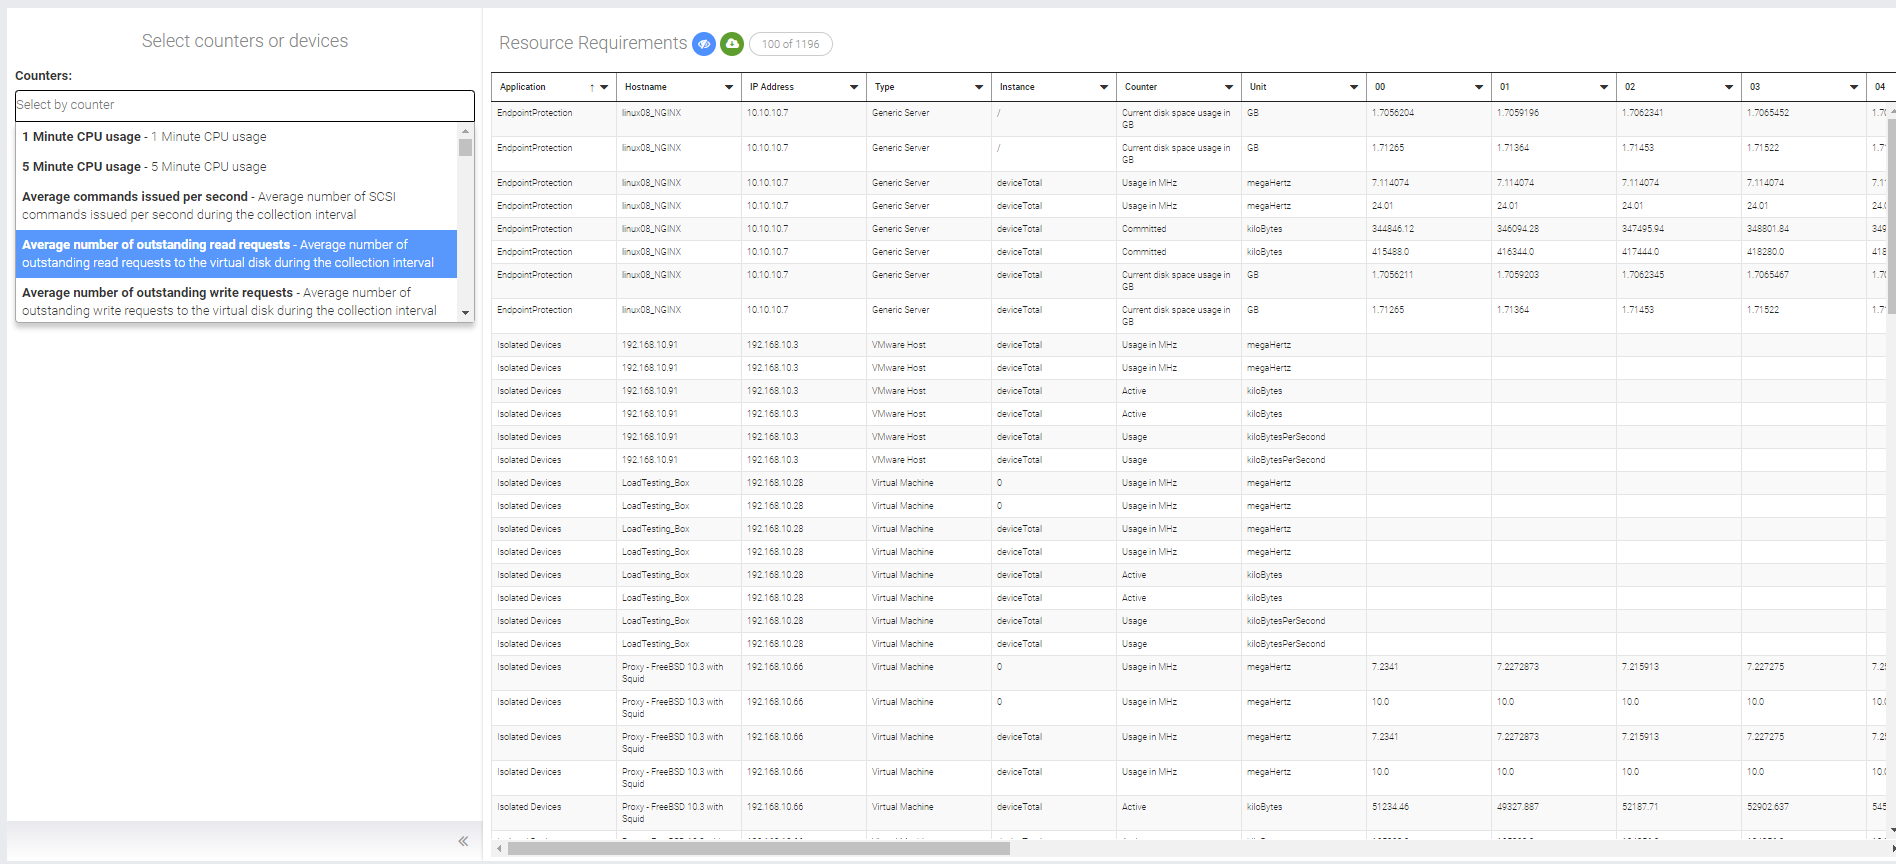Select the 5 Minute CPU usage counter
The image size is (1896, 864).
[x=236, y=167]
